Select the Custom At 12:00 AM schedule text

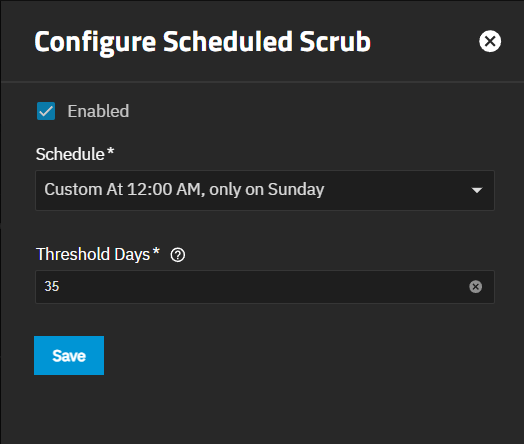[184, 189]
